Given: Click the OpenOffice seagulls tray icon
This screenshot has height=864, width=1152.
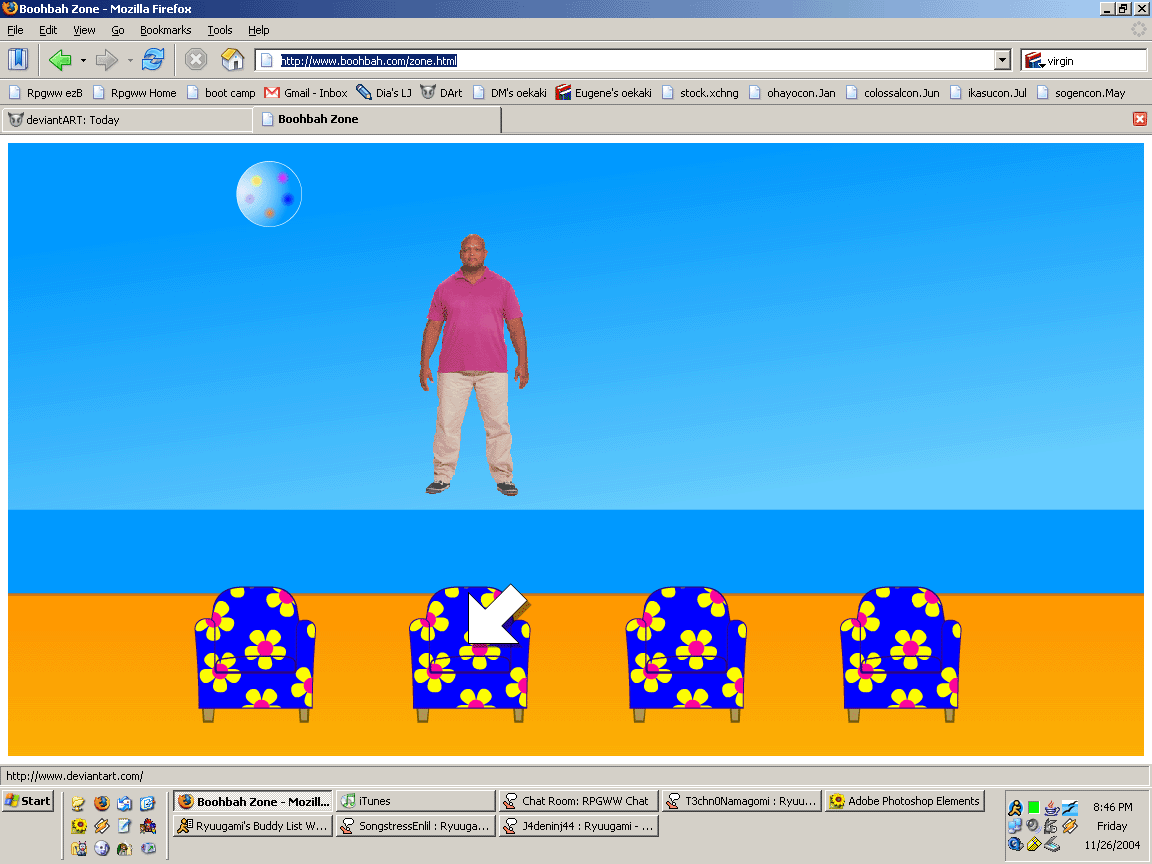Looking at the screenshot, I should pyautogui.click(x=1070, y=808).
